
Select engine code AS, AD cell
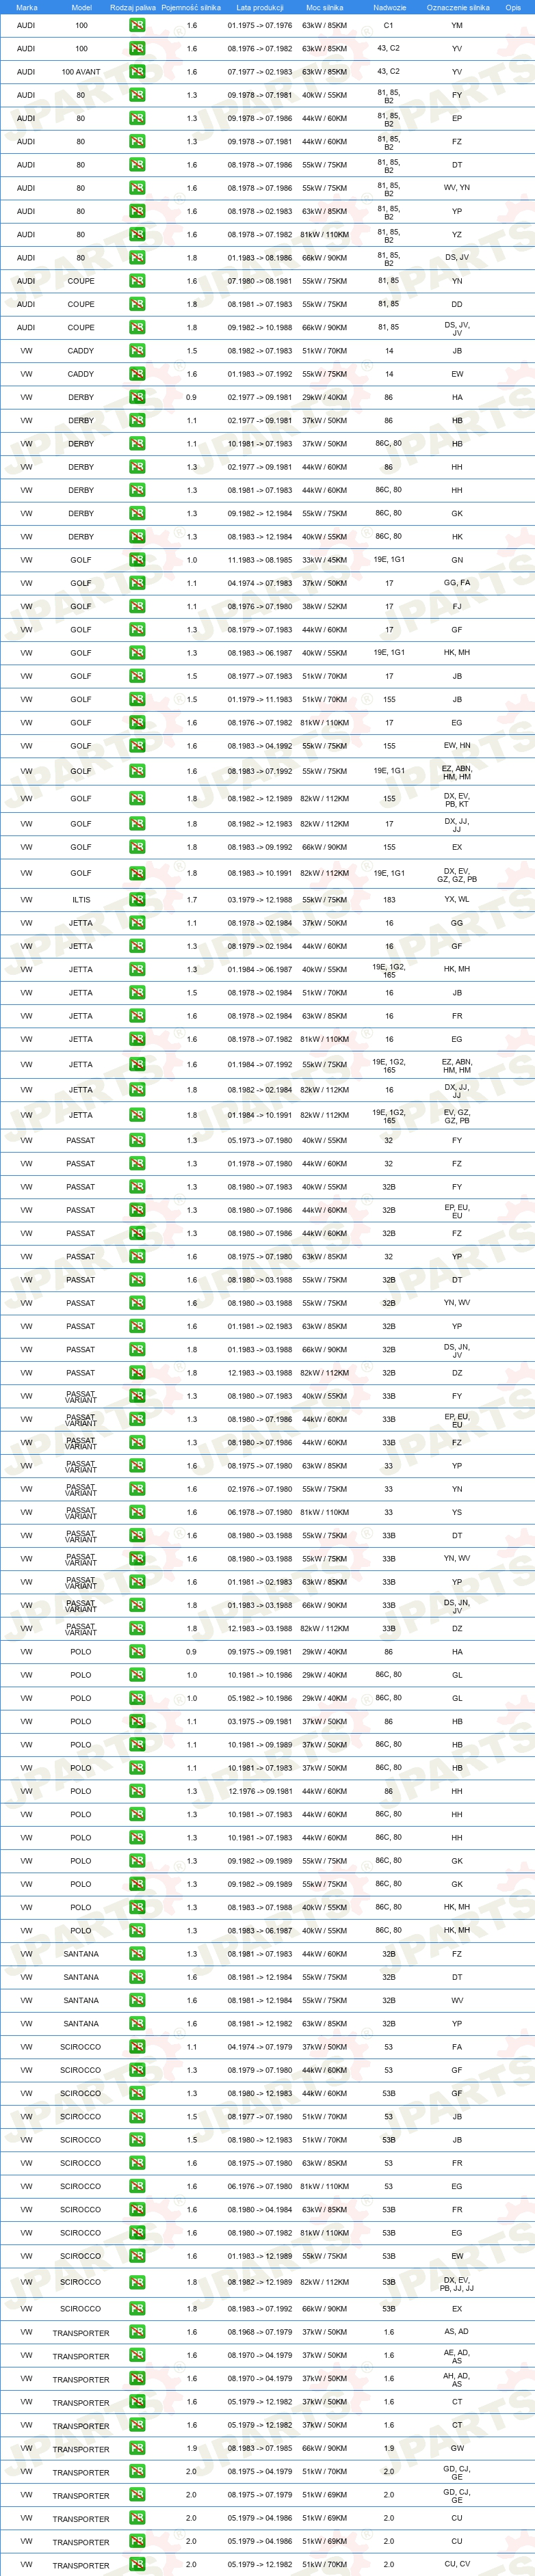pyautogui.click(x=457, y=2332)
